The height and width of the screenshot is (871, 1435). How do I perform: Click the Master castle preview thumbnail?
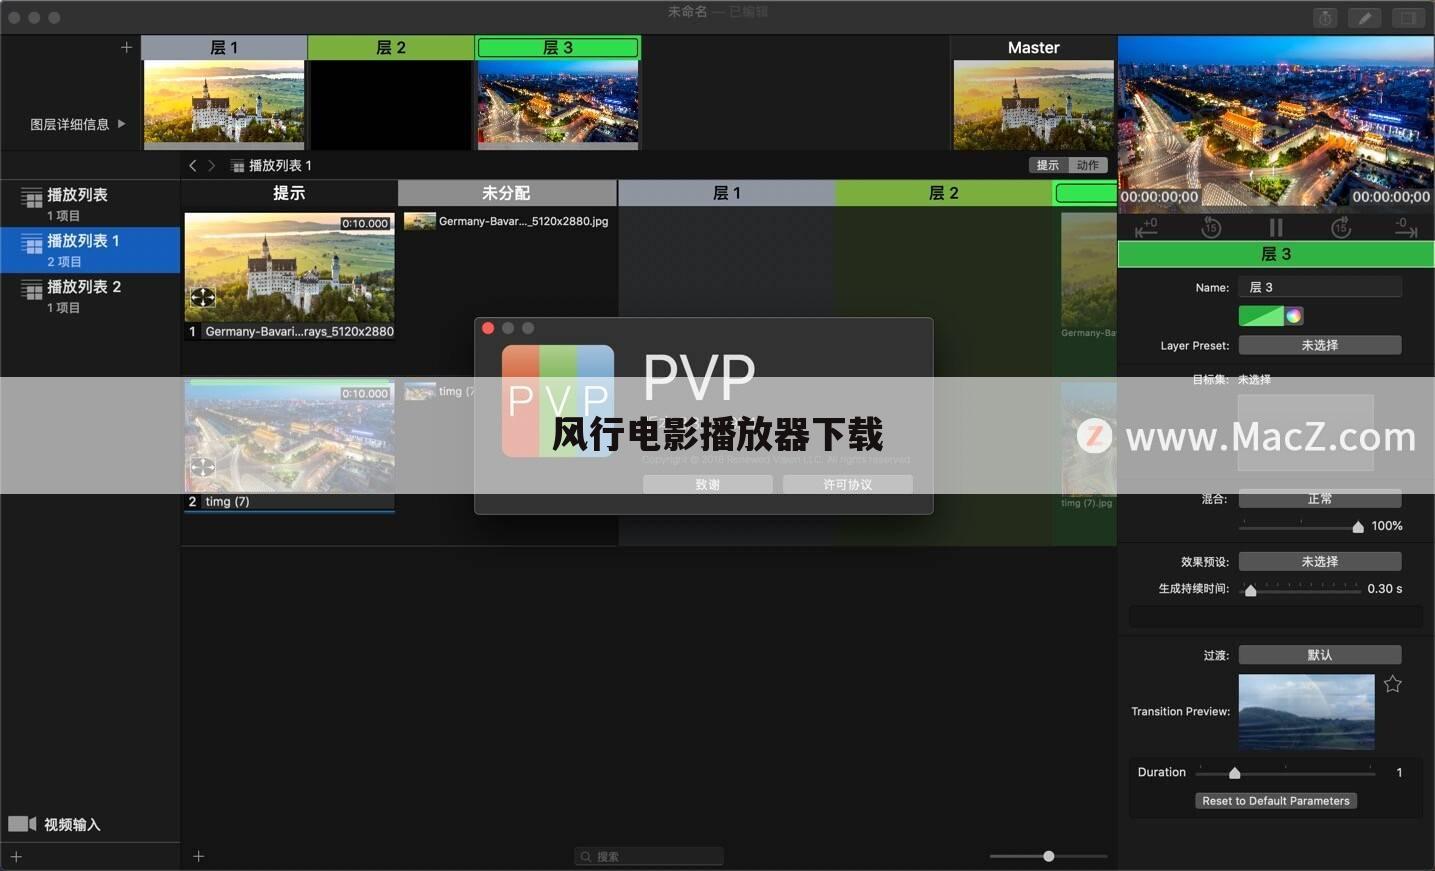(x=1033, y=104)
